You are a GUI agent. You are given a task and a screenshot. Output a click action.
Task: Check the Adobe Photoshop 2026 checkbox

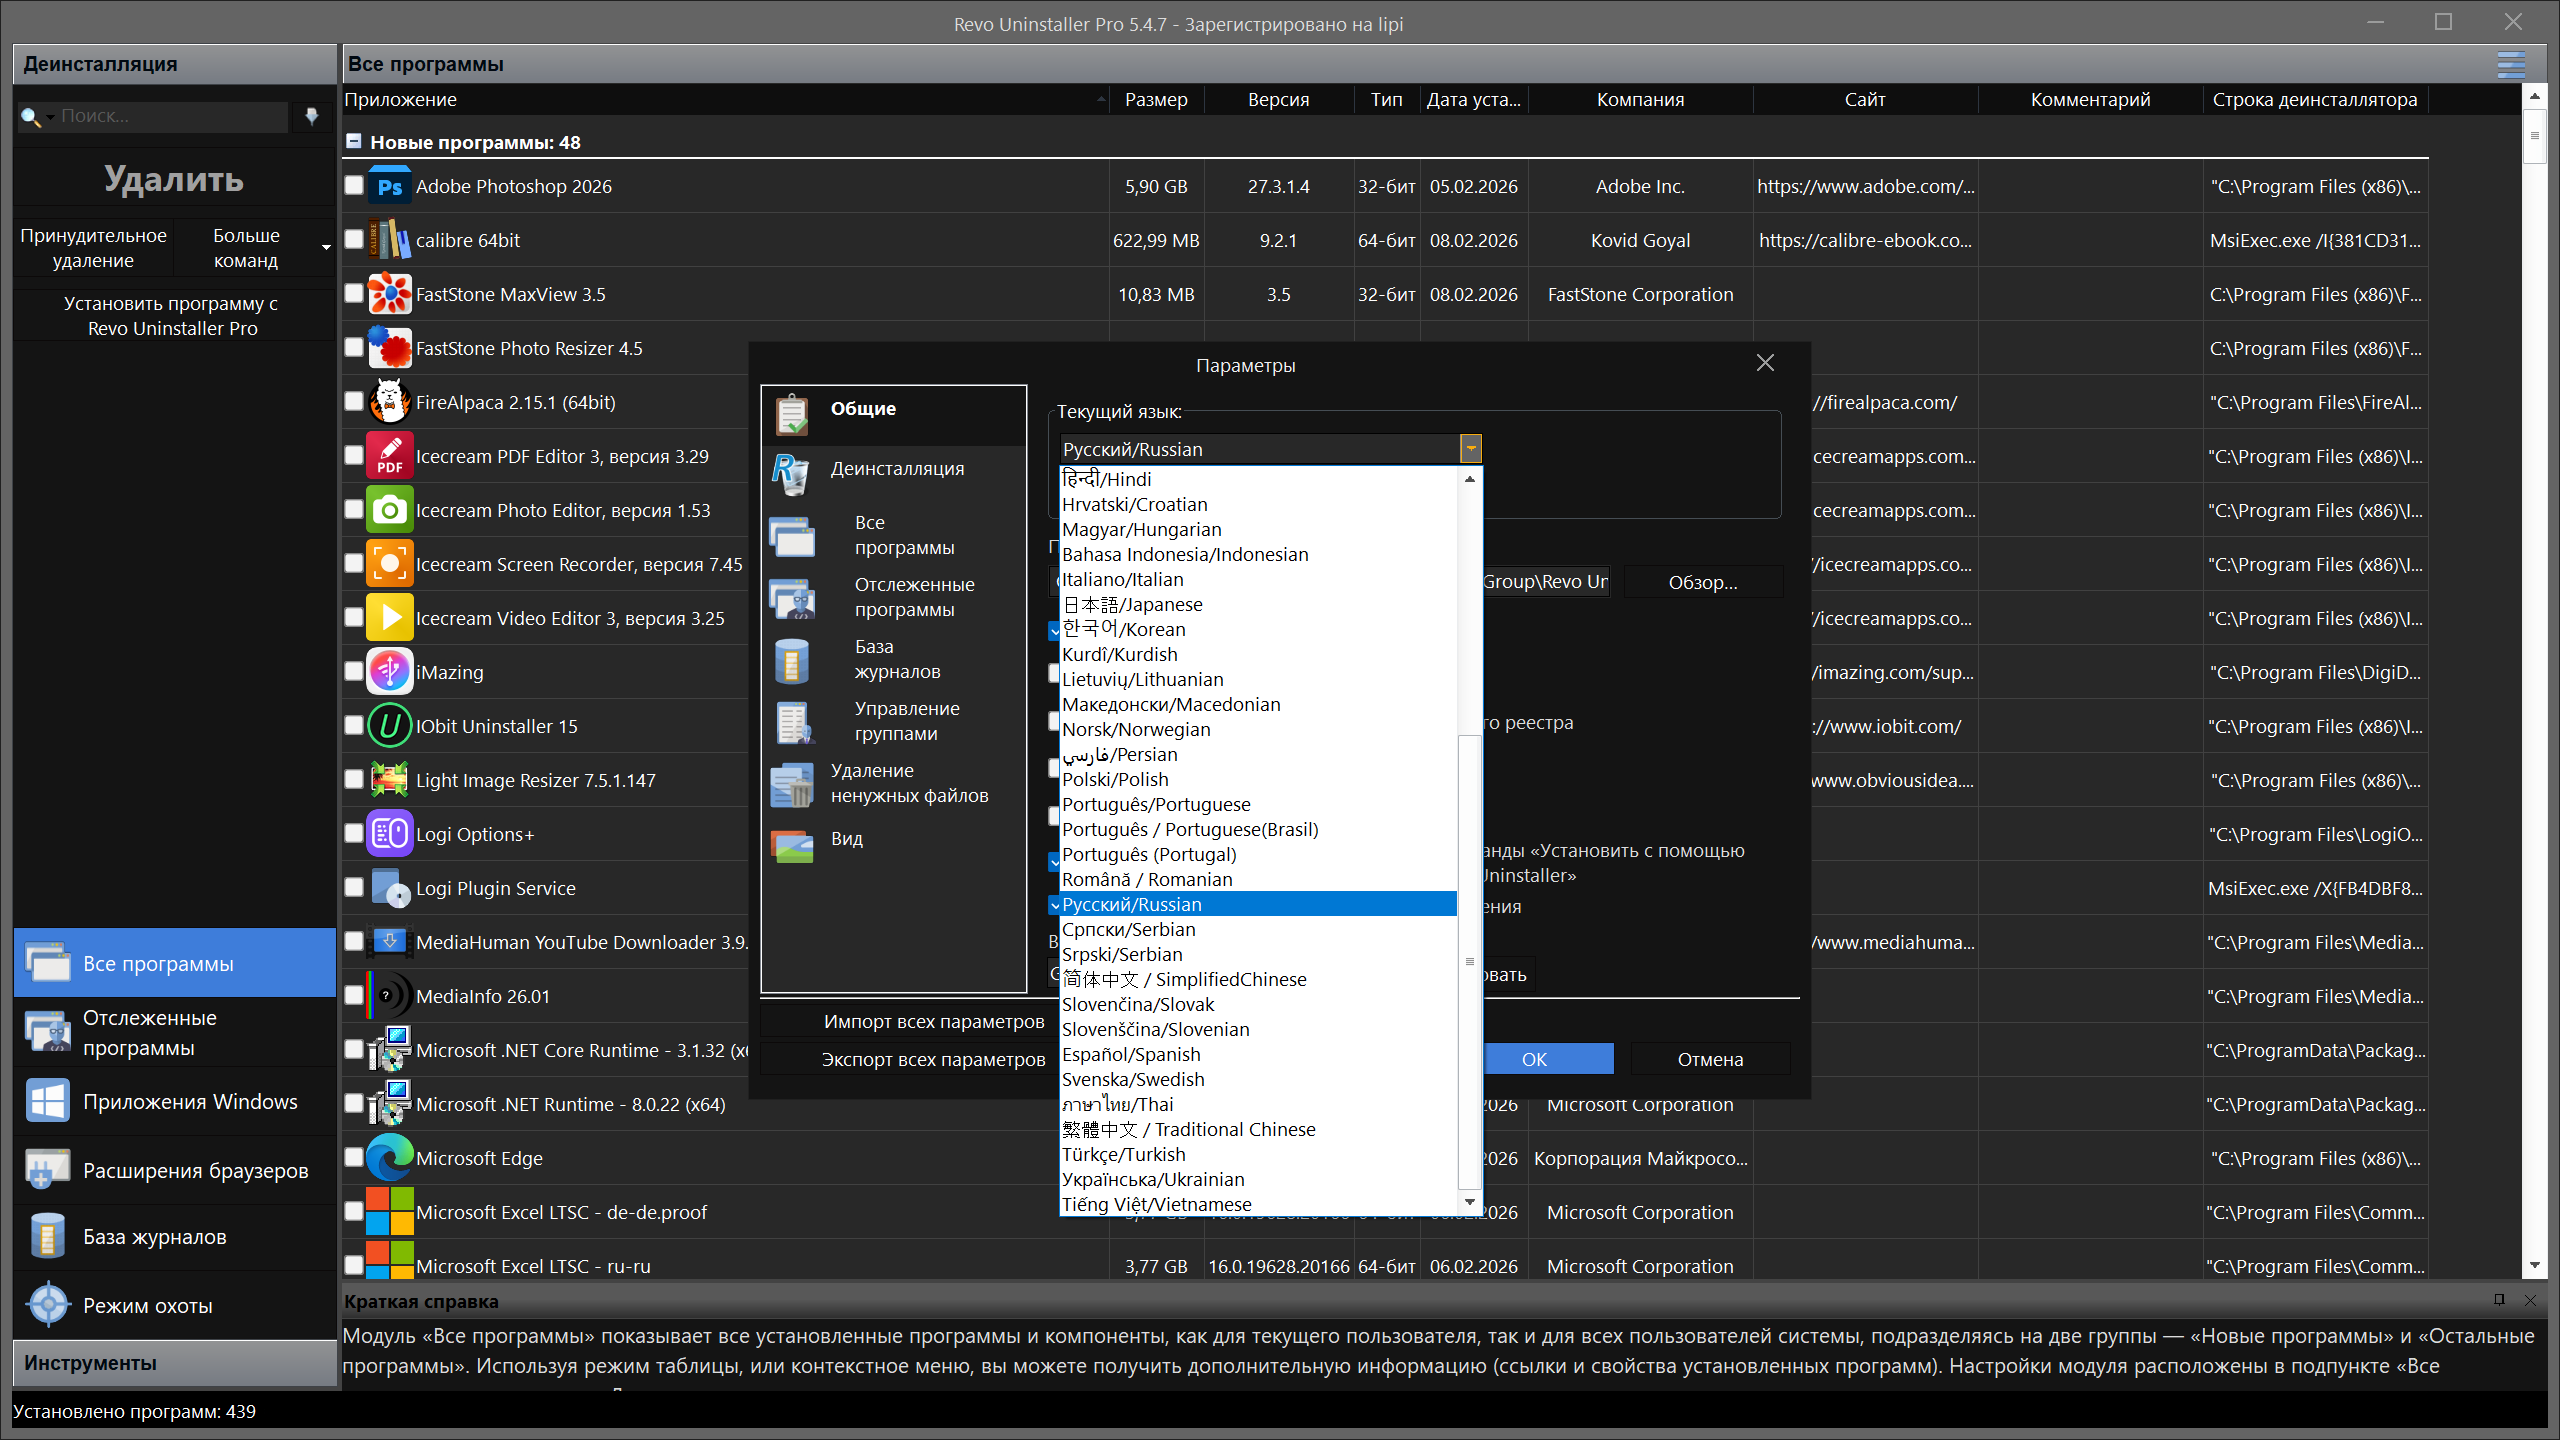coord(354,186)
